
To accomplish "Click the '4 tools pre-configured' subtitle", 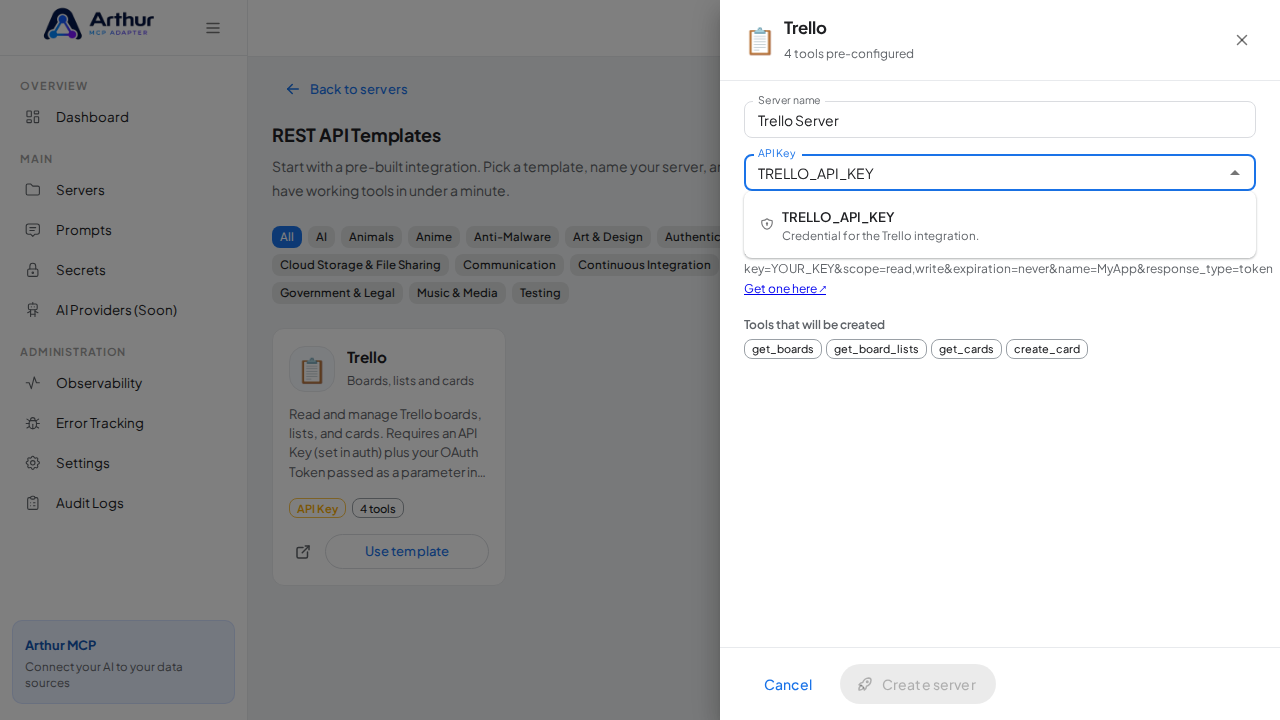I will tap(849, 54).
